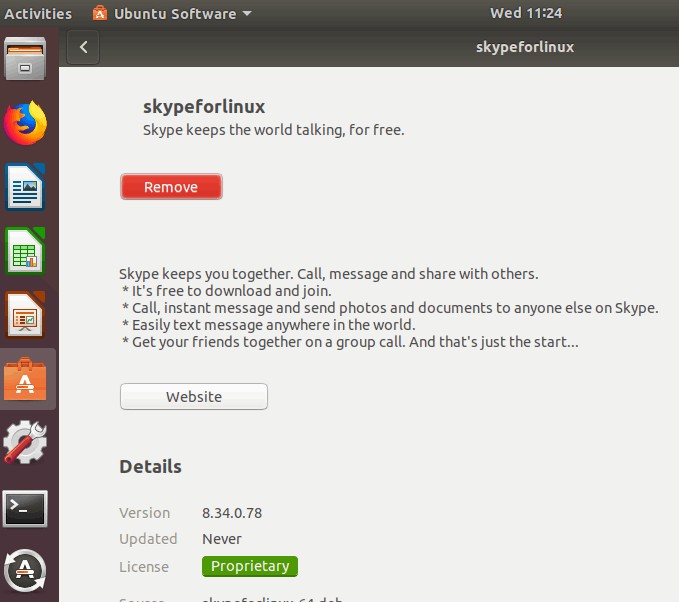The image size is (679, 602).
Task: Go back using the header arrow button
Action: tap(83, 47)
